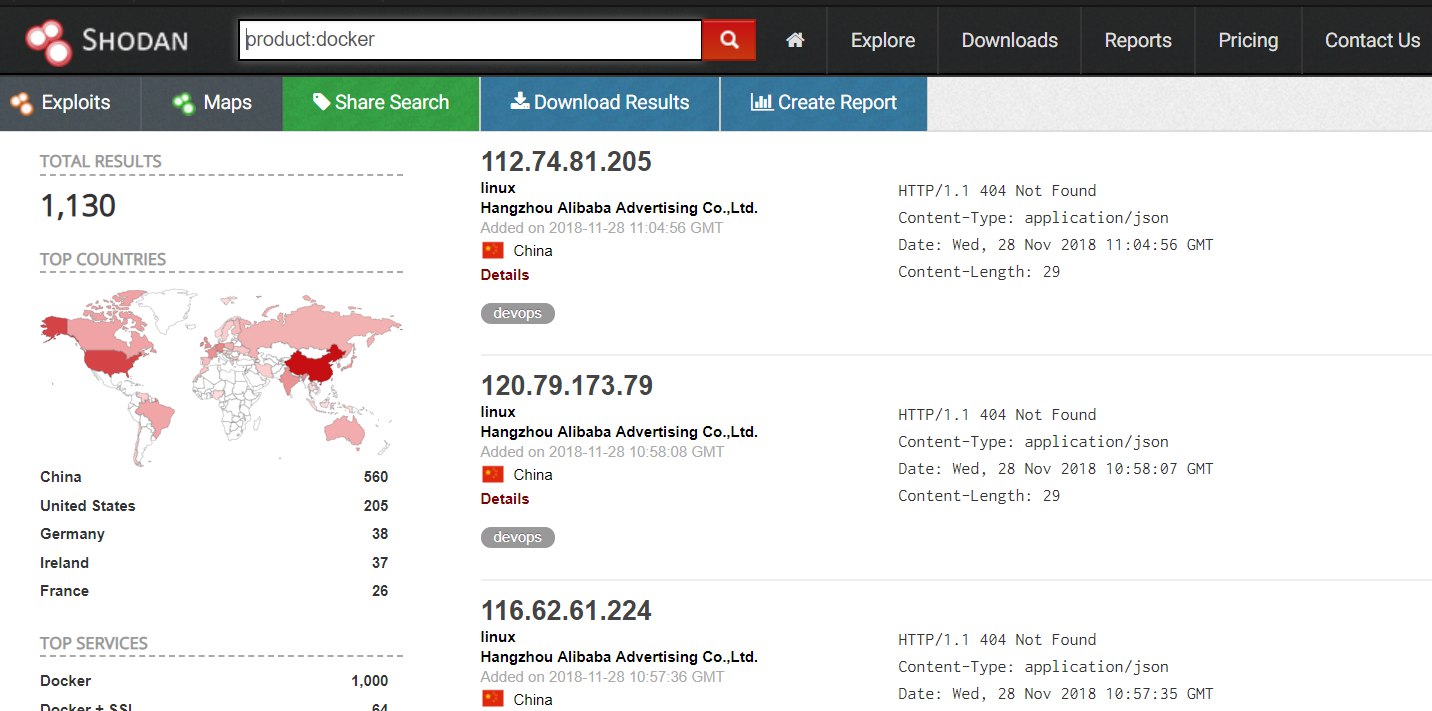Open the Downloads page
1432x711 pixels.
(1009, 40)
